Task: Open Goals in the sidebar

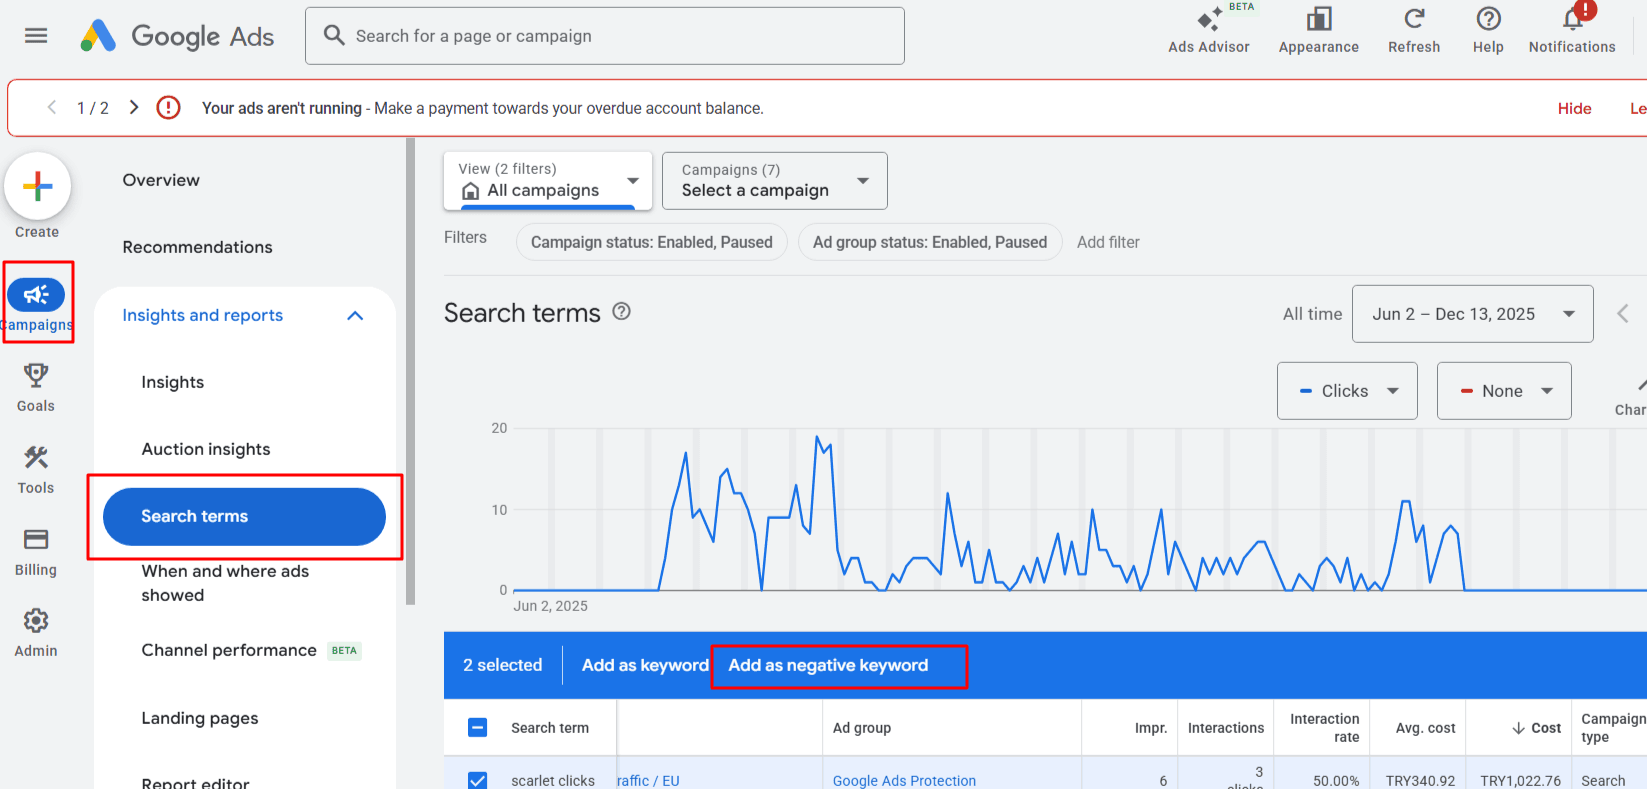Action: pos(36,387)
